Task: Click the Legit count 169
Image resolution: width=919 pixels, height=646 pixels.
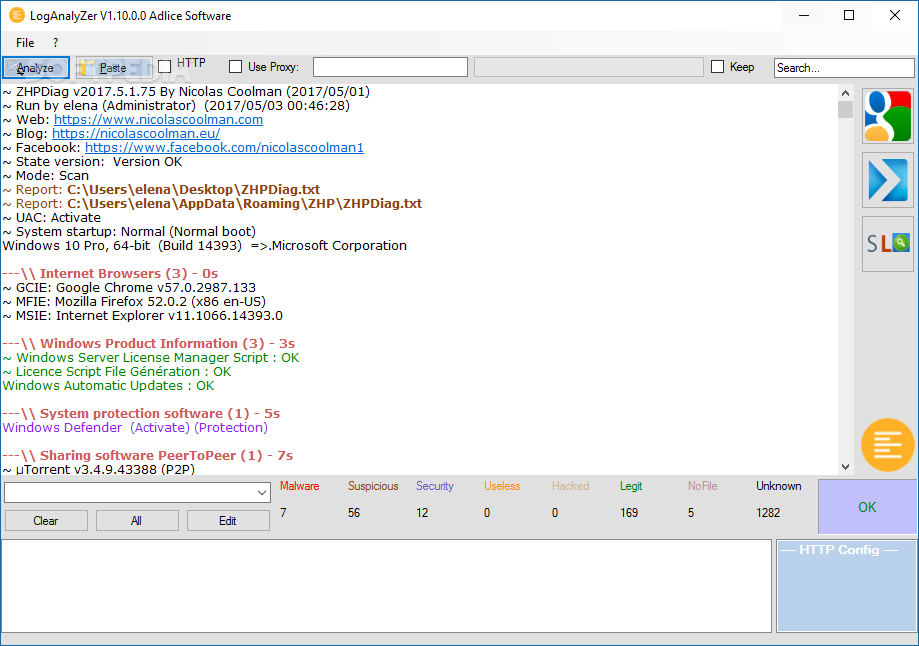Action: pos(629,513)
